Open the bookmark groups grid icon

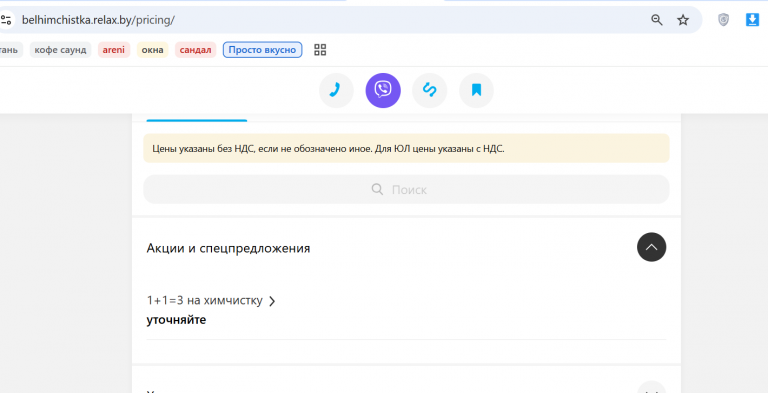pyautogui.click(x=320, y=49)
